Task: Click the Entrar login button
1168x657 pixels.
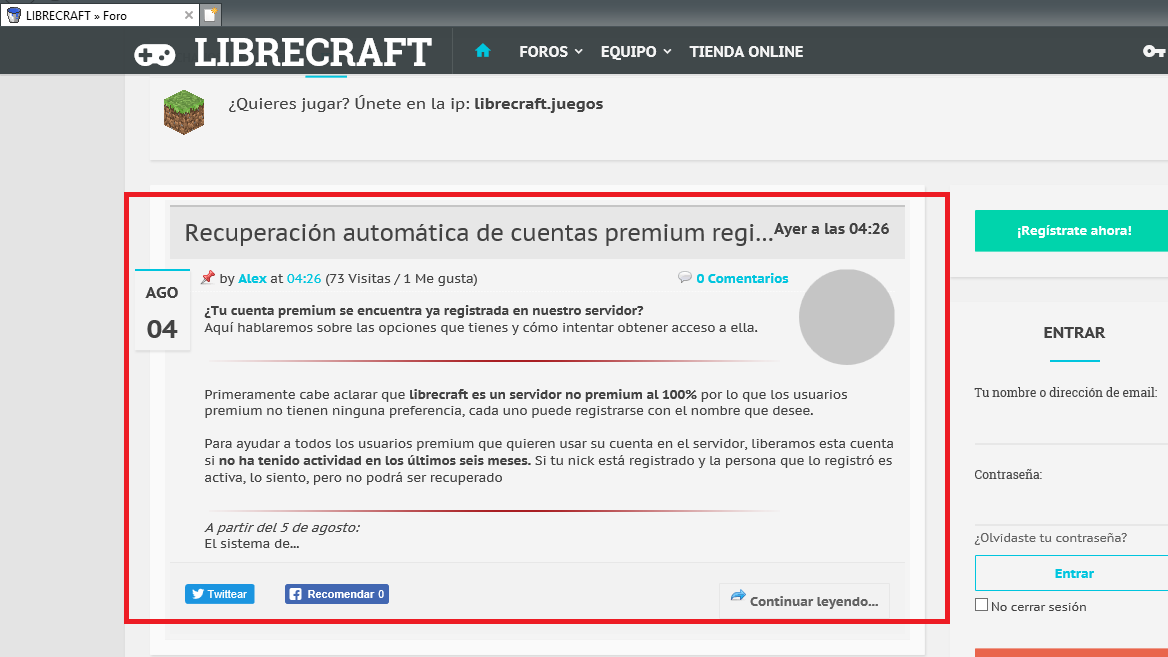Action: [x=1073, y=574]
